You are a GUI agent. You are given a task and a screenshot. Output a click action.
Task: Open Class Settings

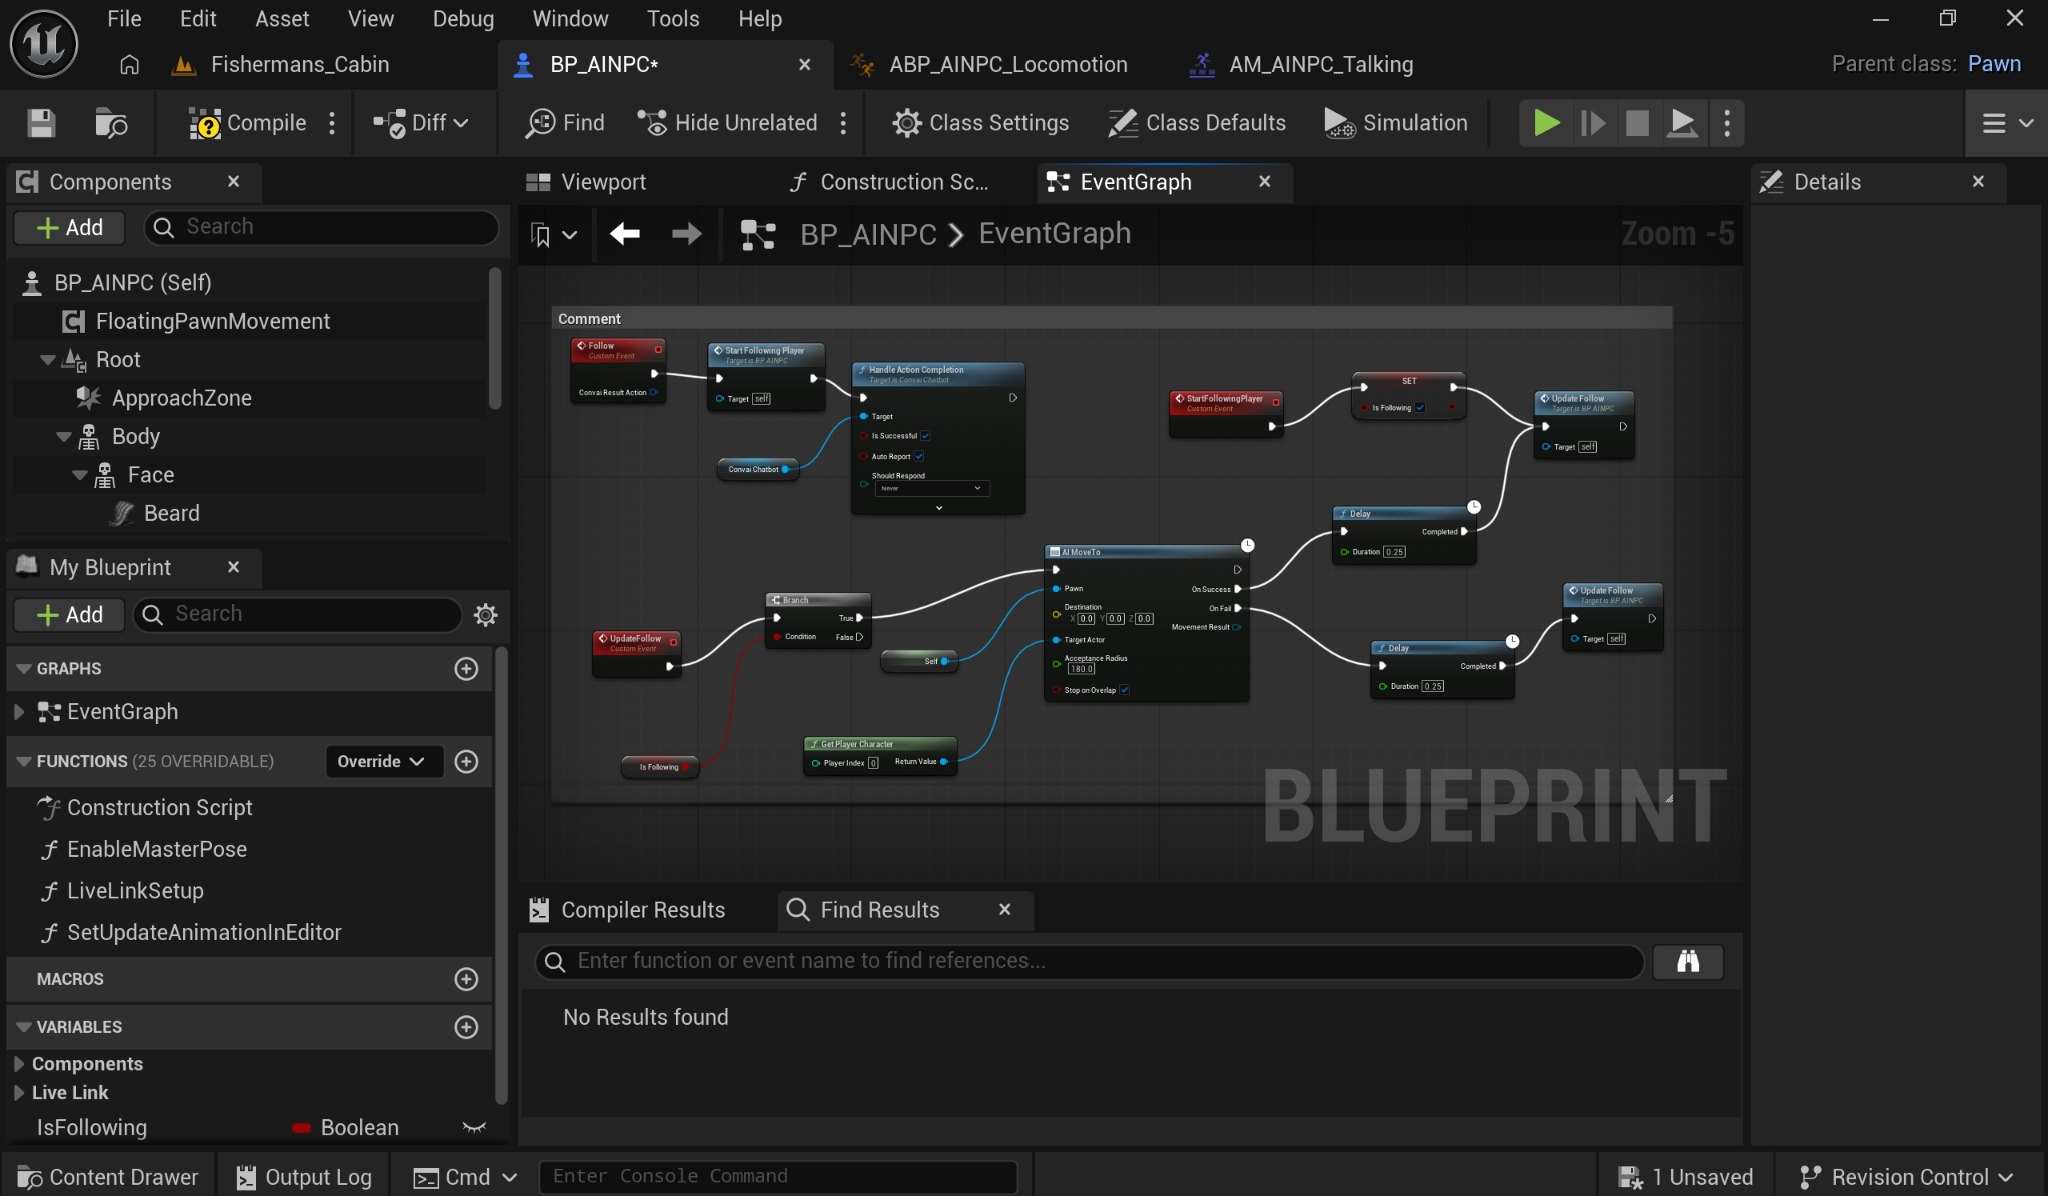981,123
